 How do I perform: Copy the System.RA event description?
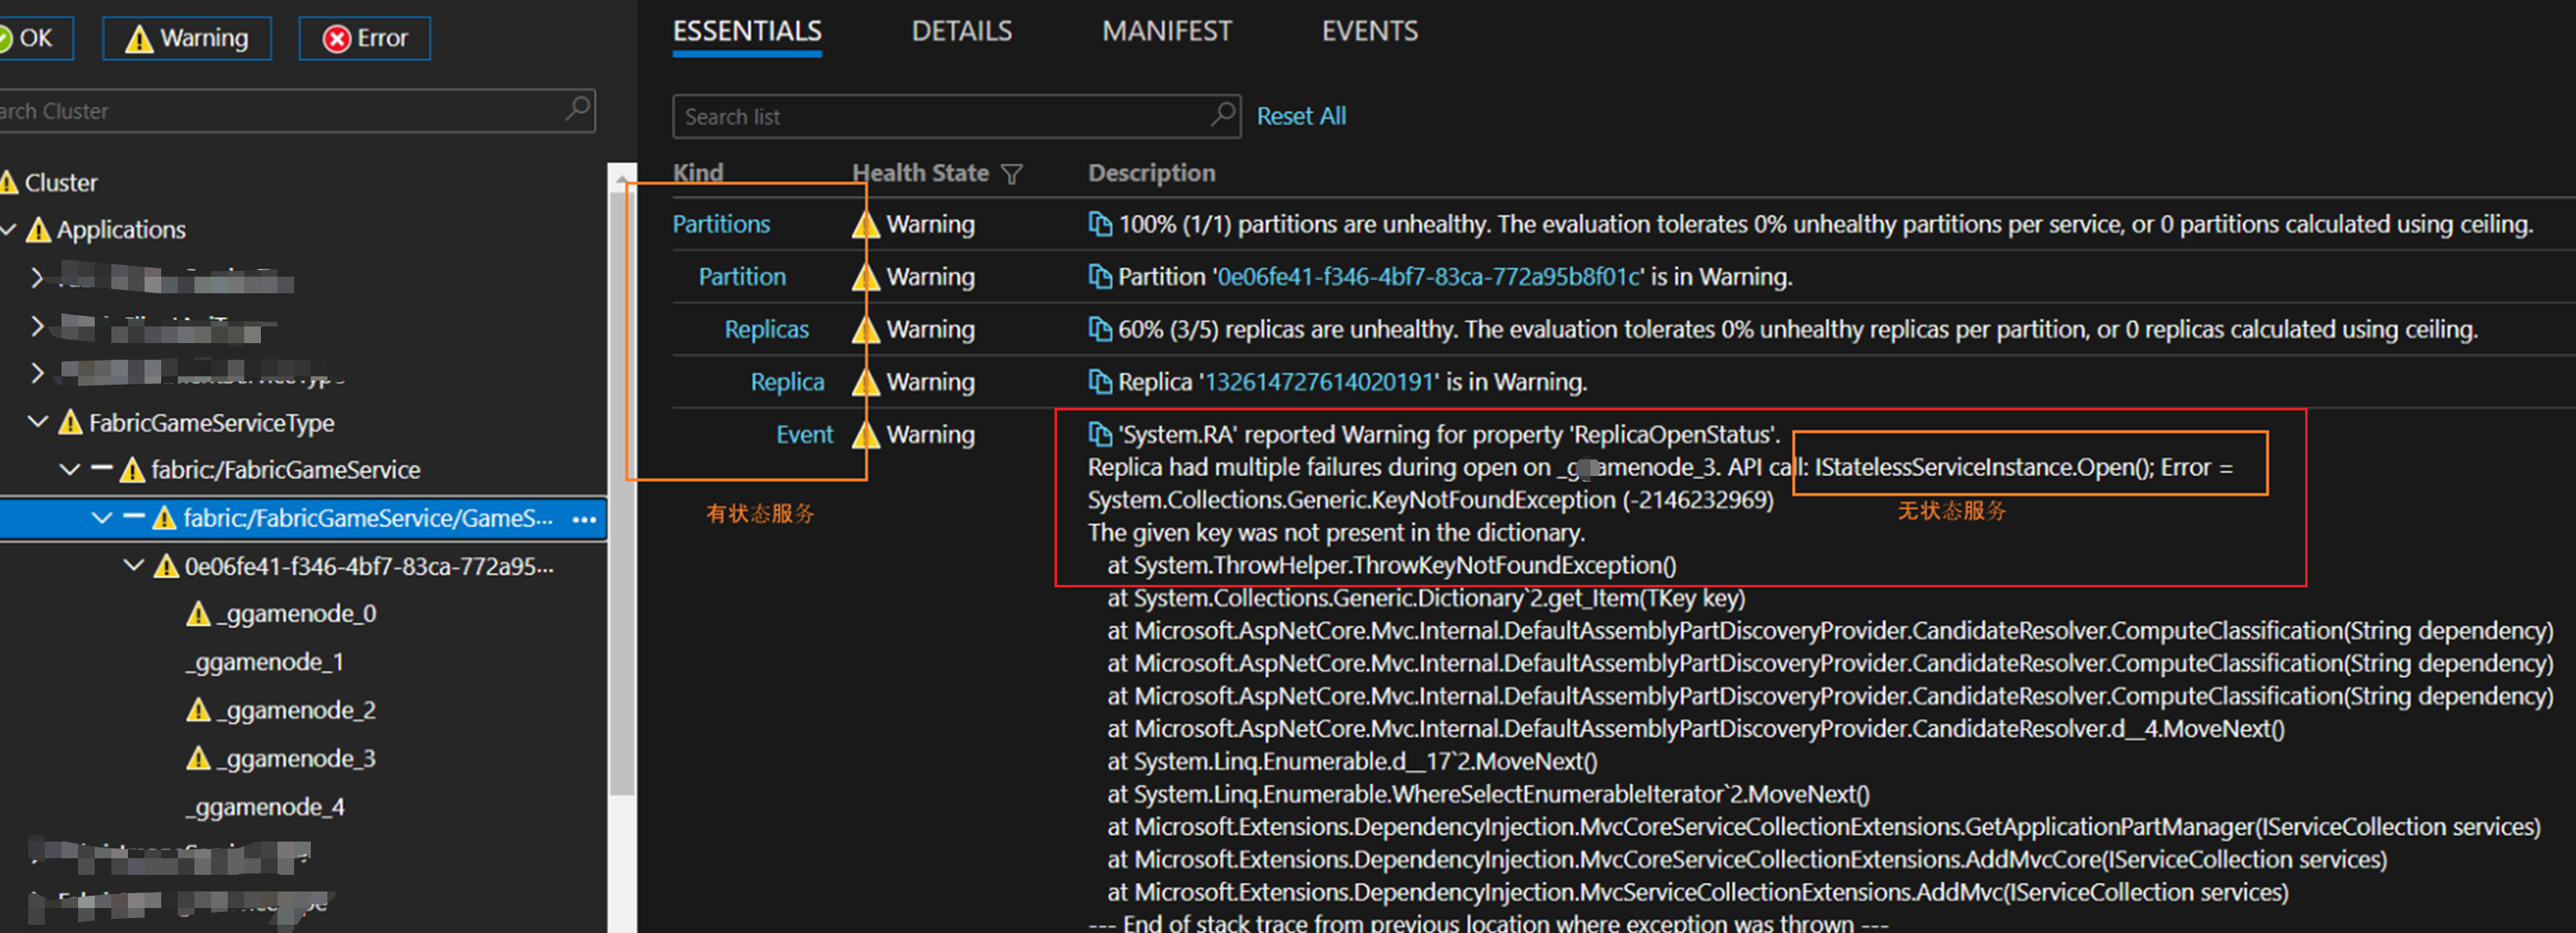[x=1099, y=434]
